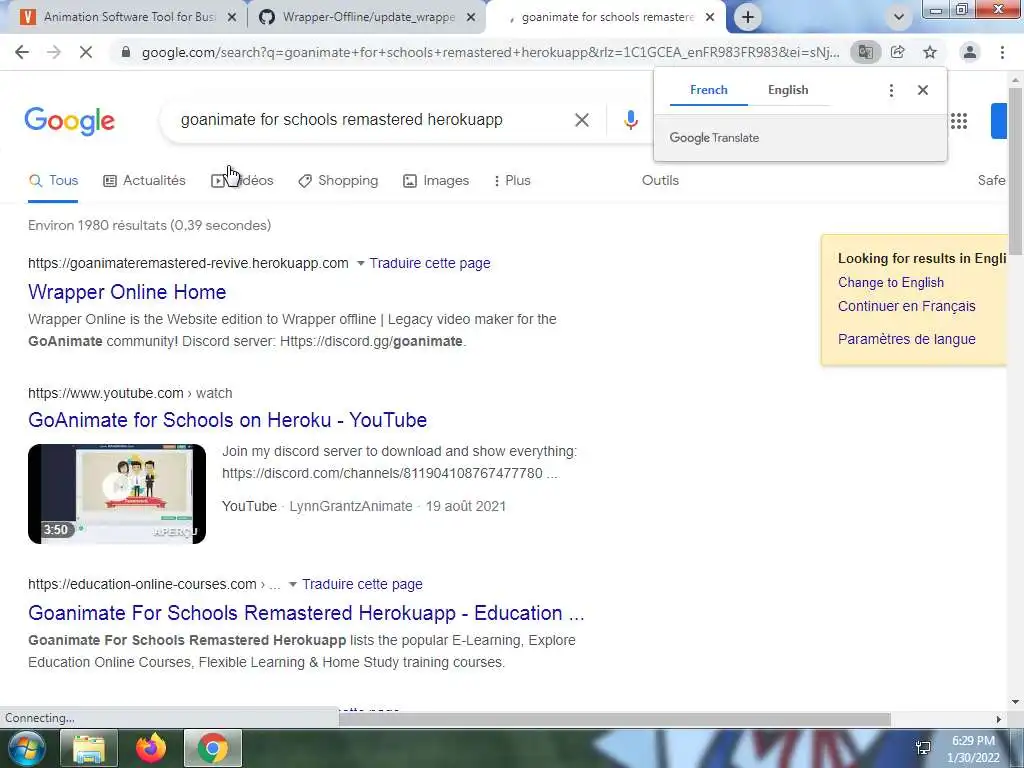Bookmark this page with the star
The image size is (1024, 768).
[x=930, y=52]
